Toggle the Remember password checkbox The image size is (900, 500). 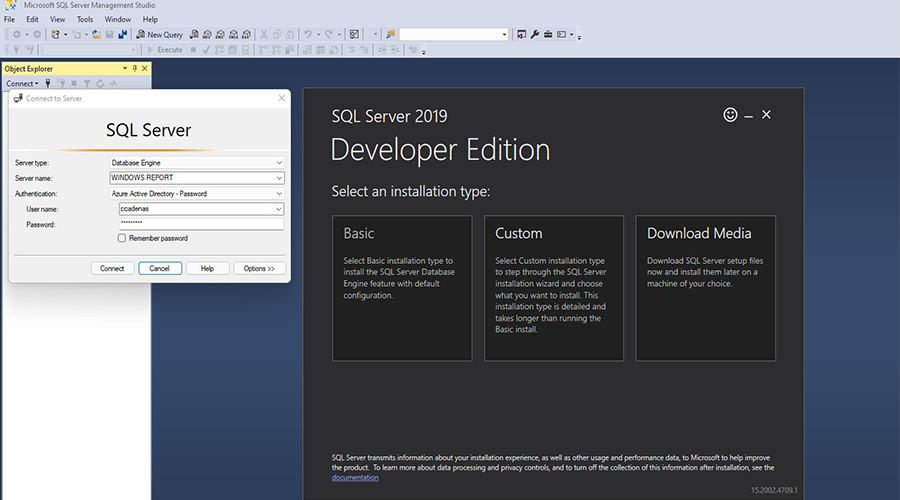122,238
